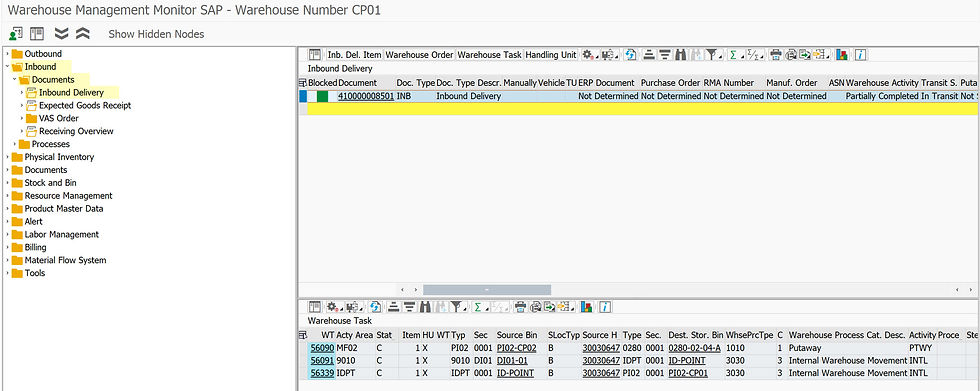Print the Warehouse Task list

point(521,307)
